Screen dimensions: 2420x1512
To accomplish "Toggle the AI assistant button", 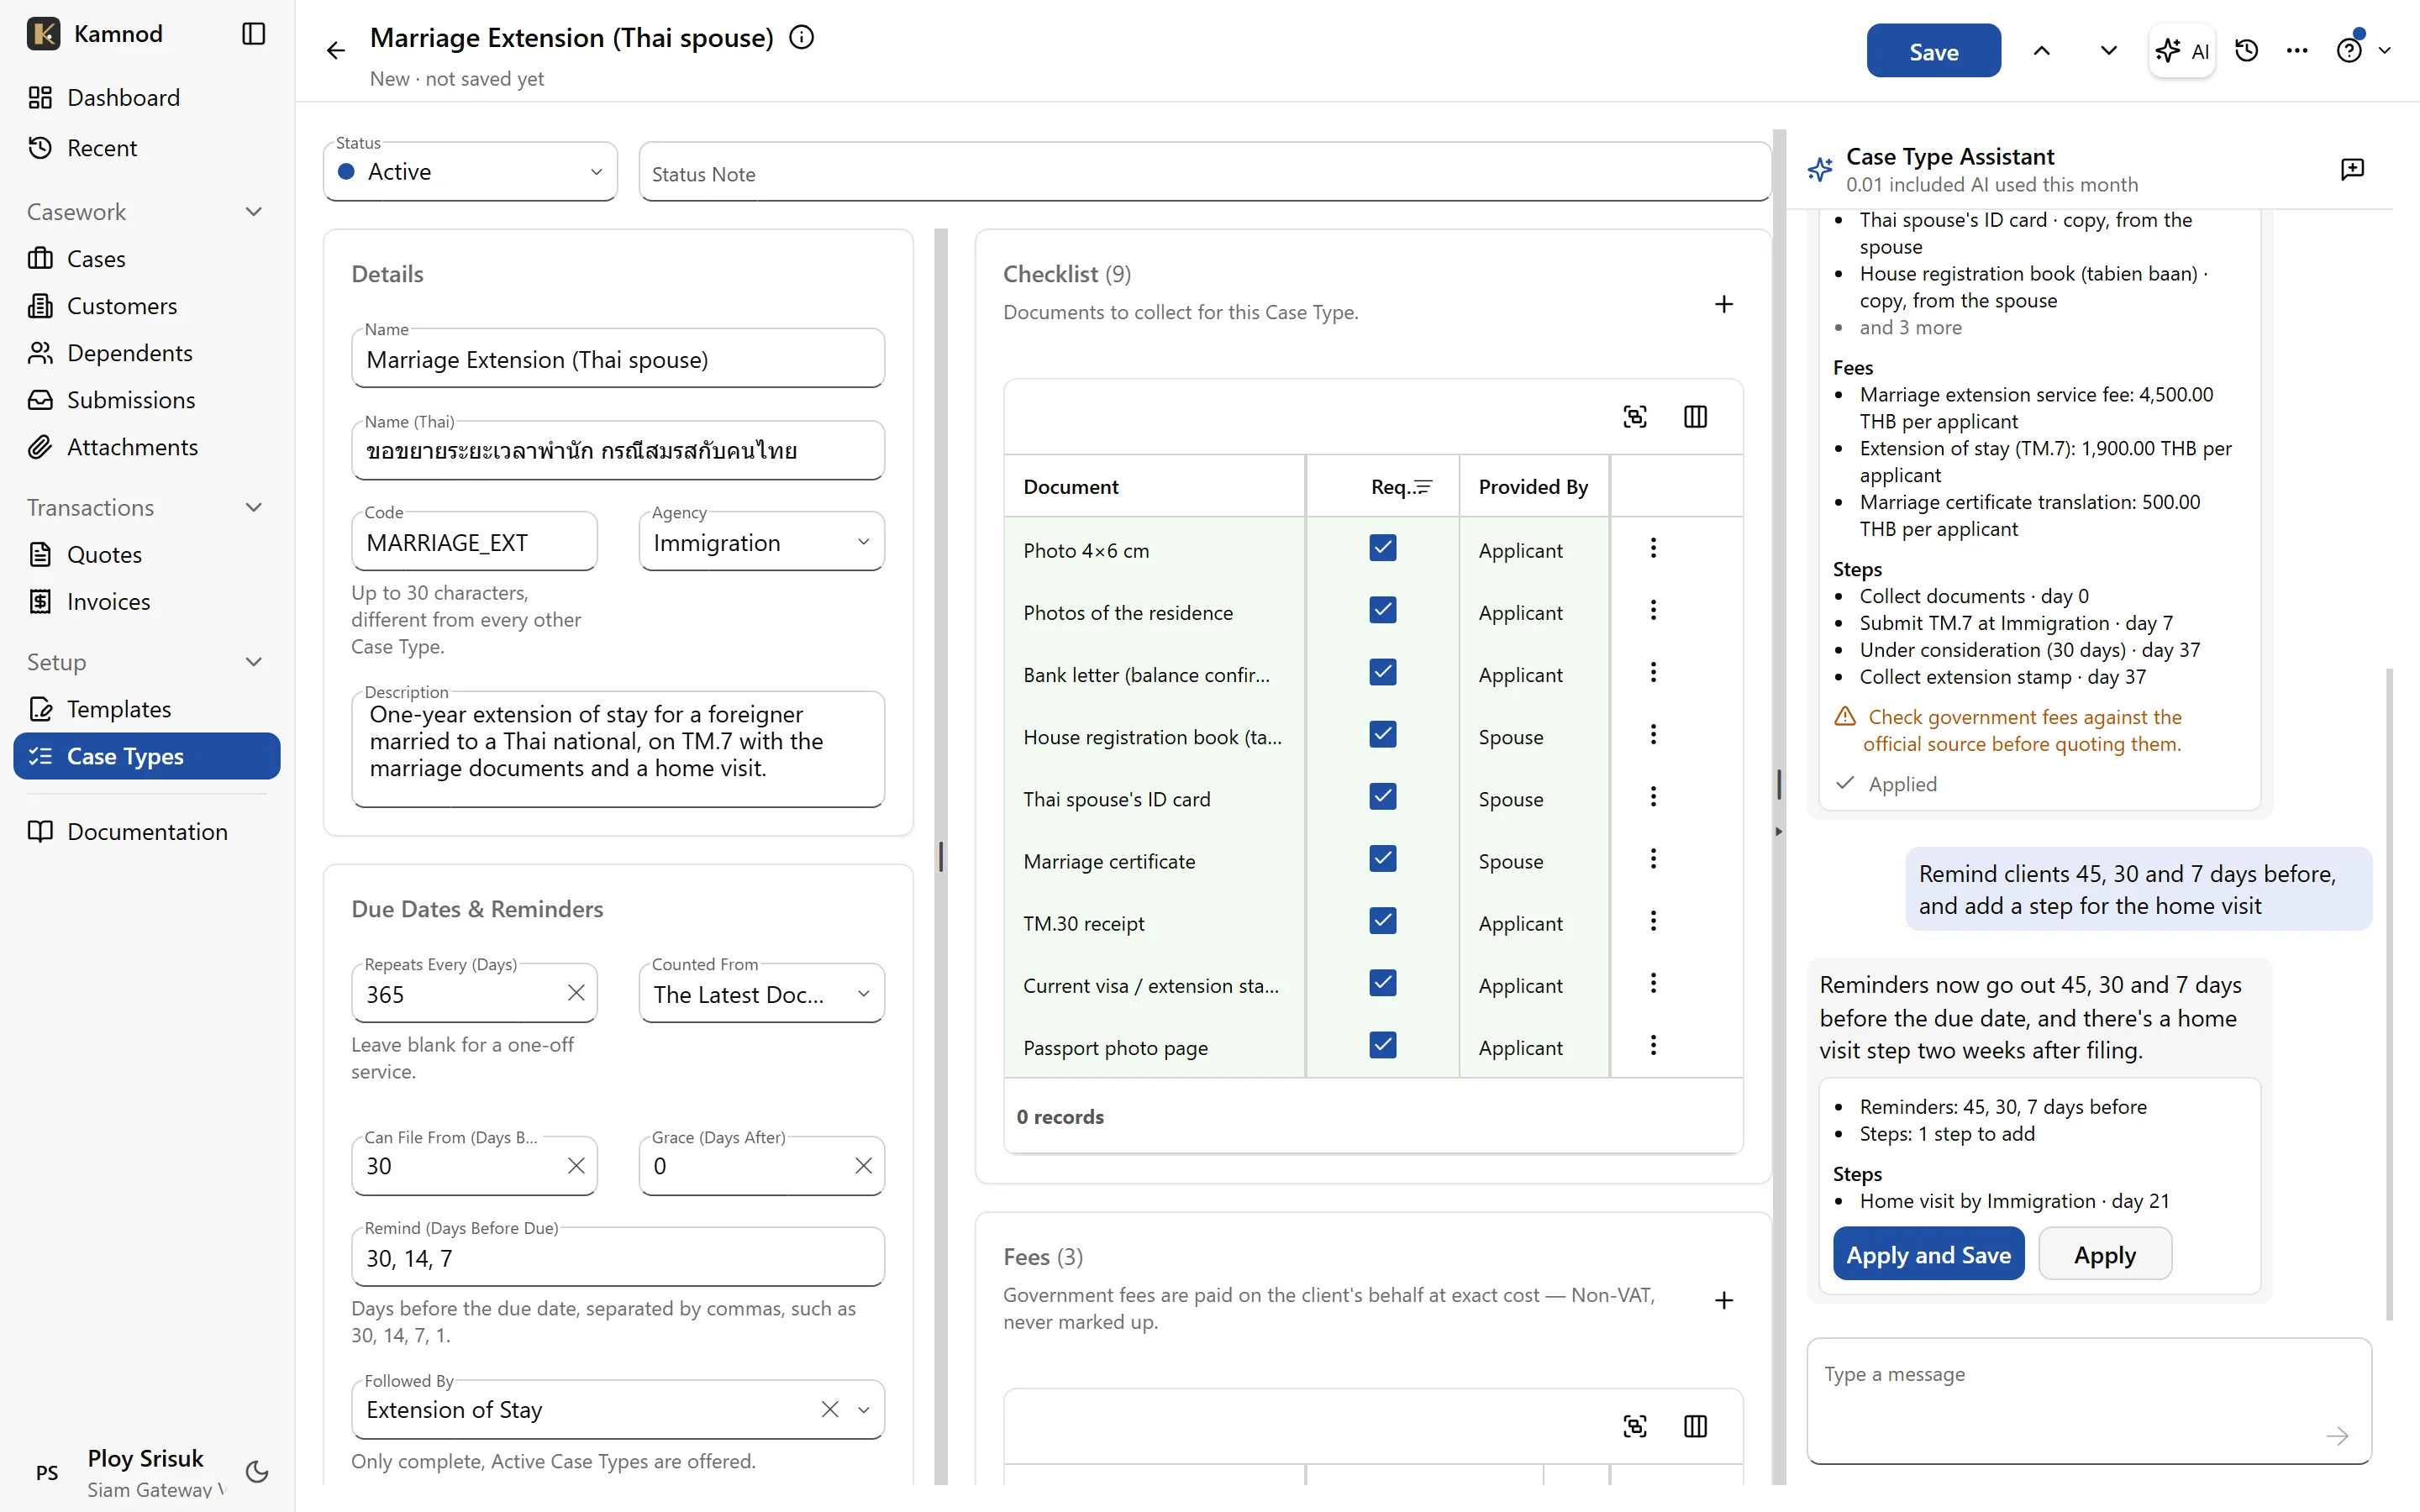I will (x=2182, y=51).
